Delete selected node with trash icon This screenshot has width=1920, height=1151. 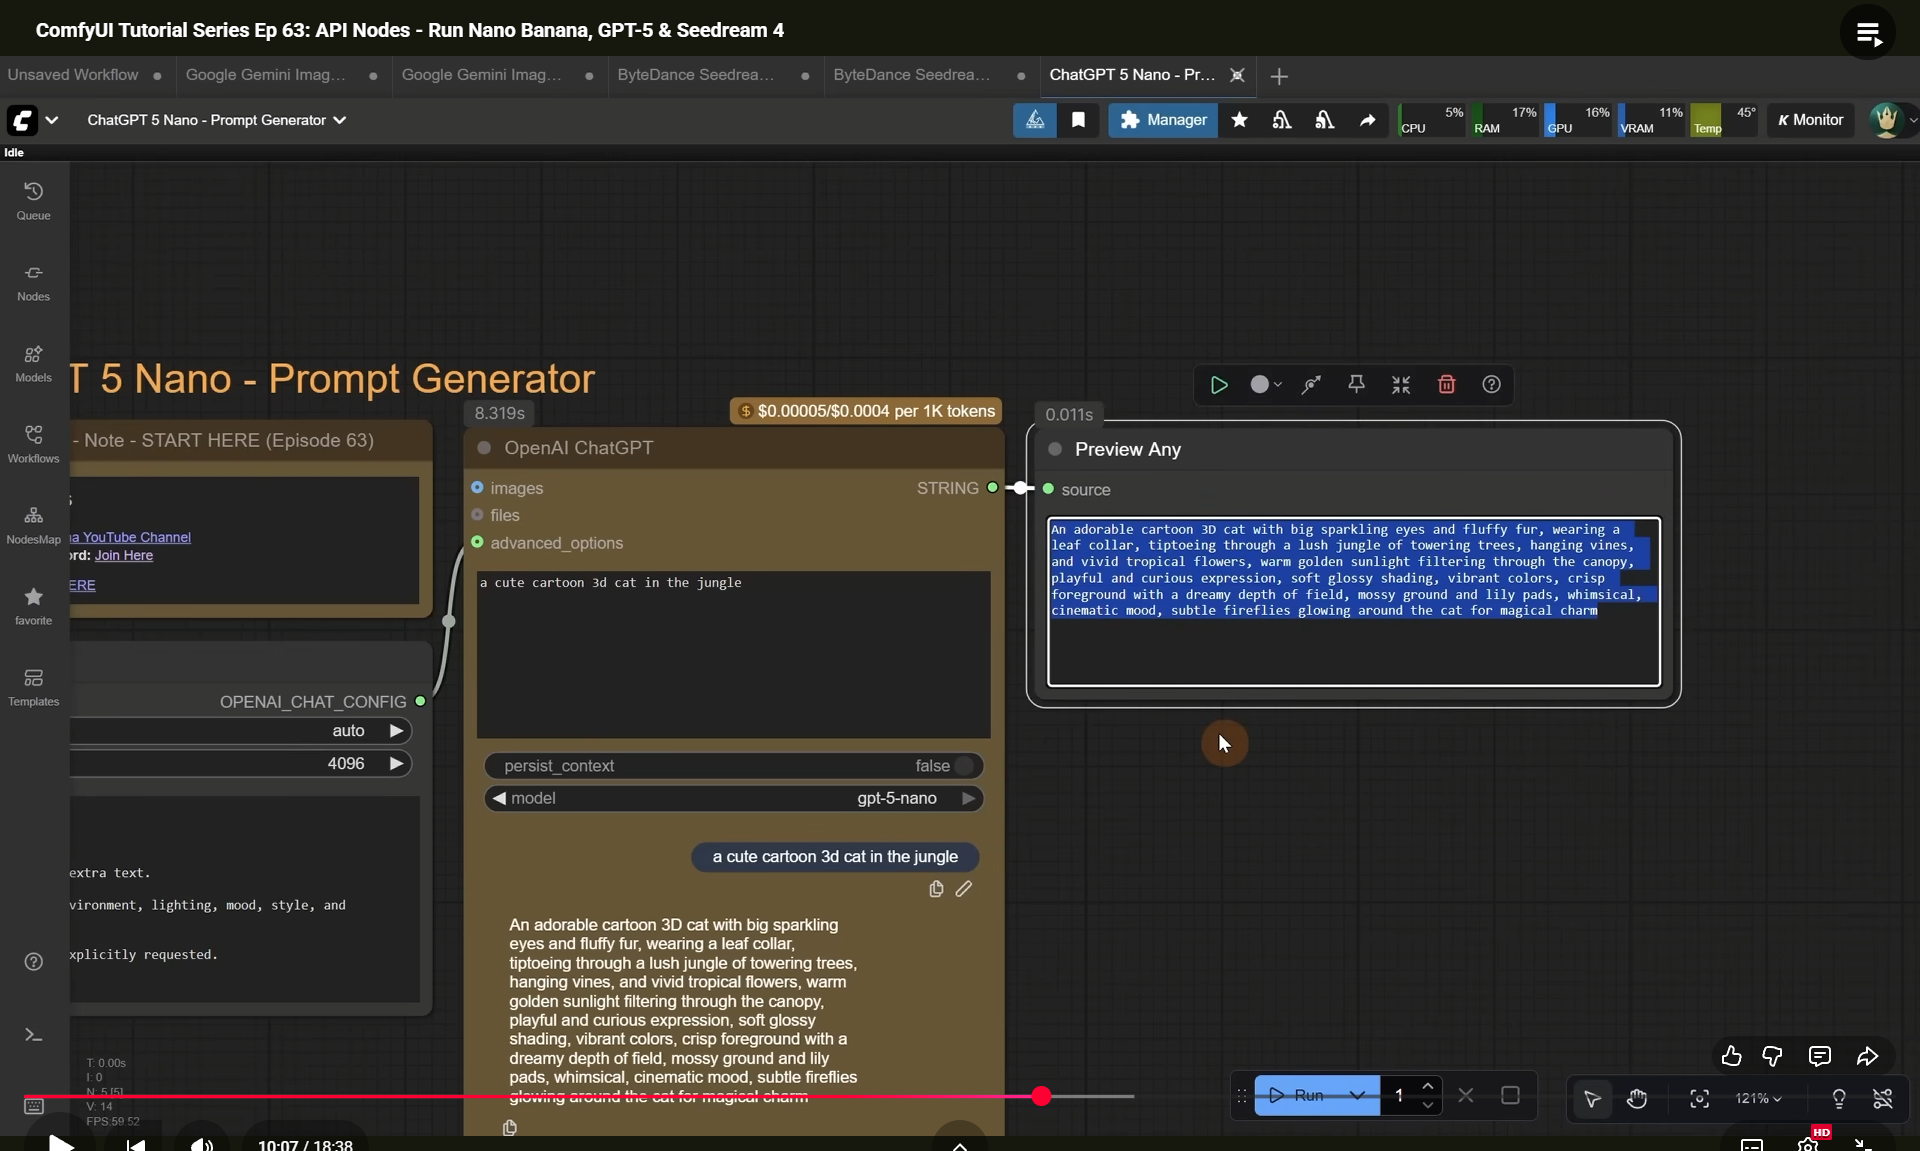coord(1446,385)
